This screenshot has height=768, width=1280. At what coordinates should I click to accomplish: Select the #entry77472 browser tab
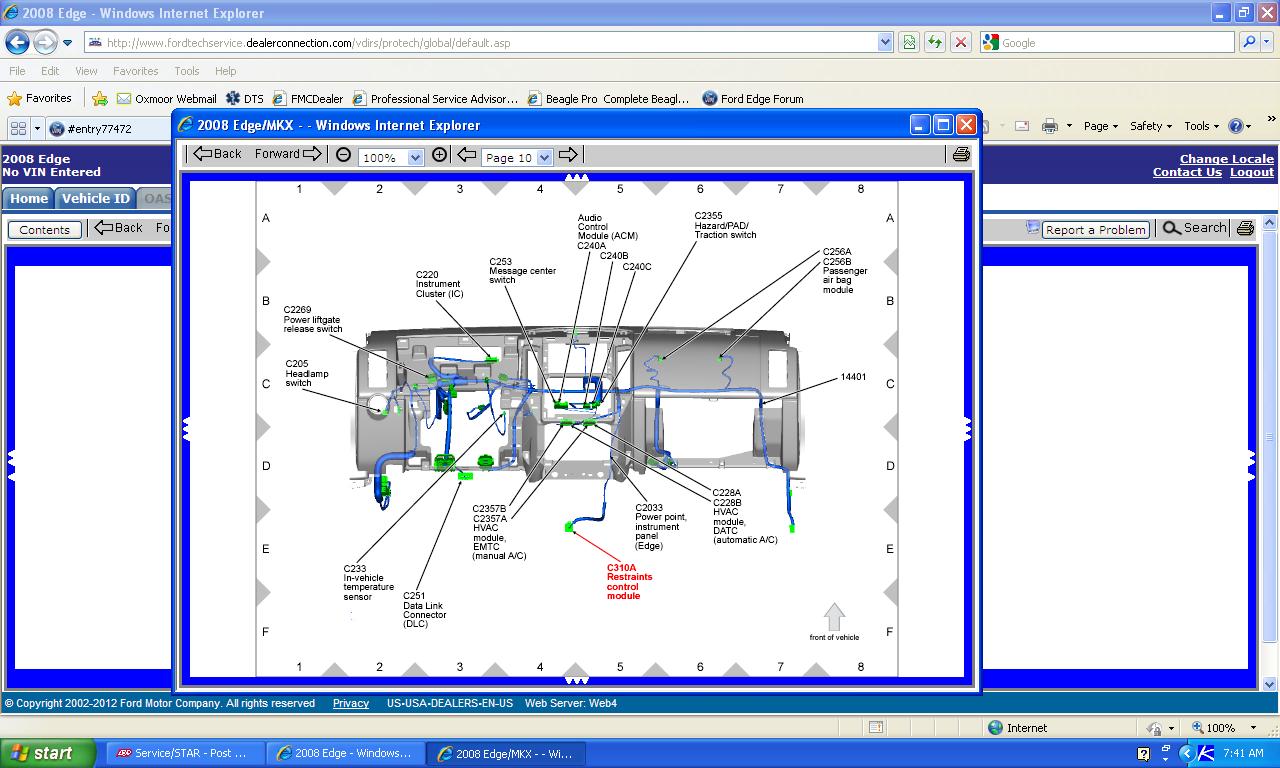(109, 129)
